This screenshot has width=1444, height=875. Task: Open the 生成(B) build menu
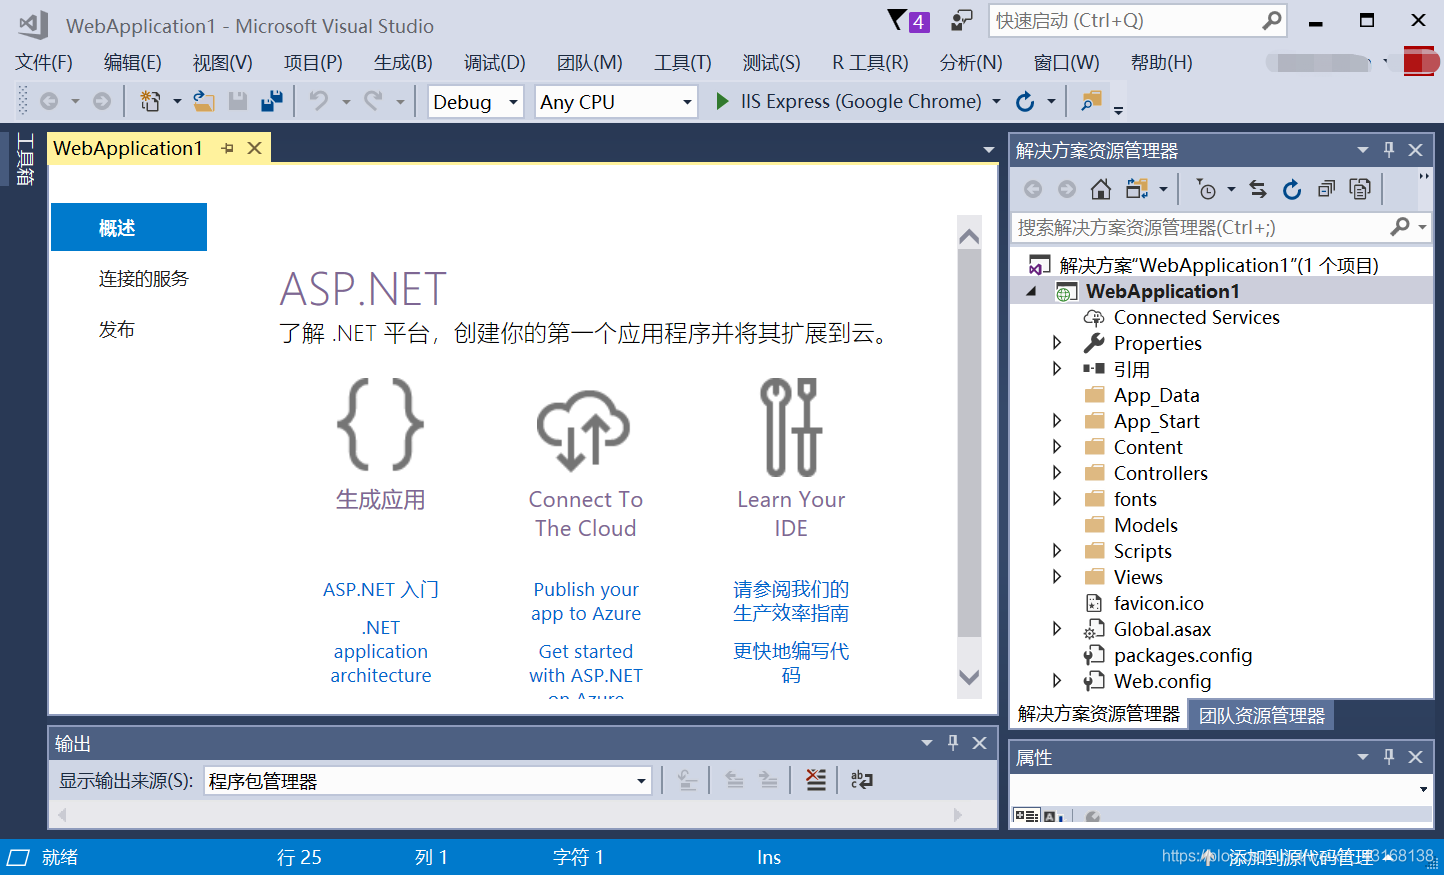click(403, 62)
